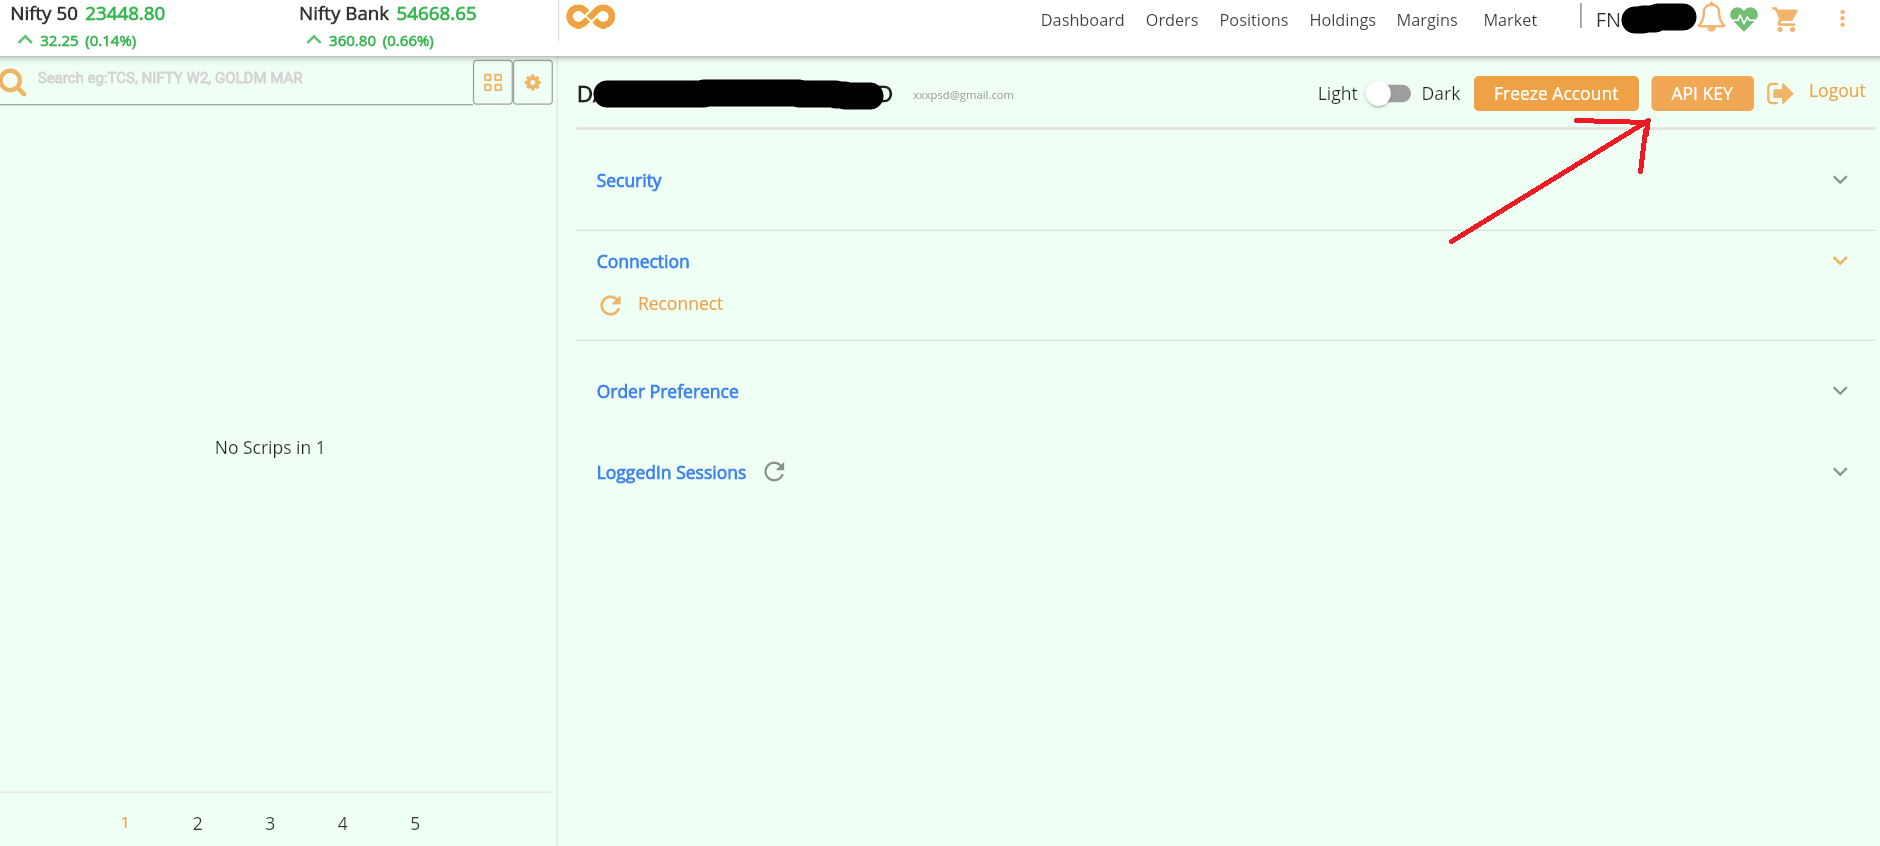
Task: Click the logout arrow icon
Action: coord(1780,93)
